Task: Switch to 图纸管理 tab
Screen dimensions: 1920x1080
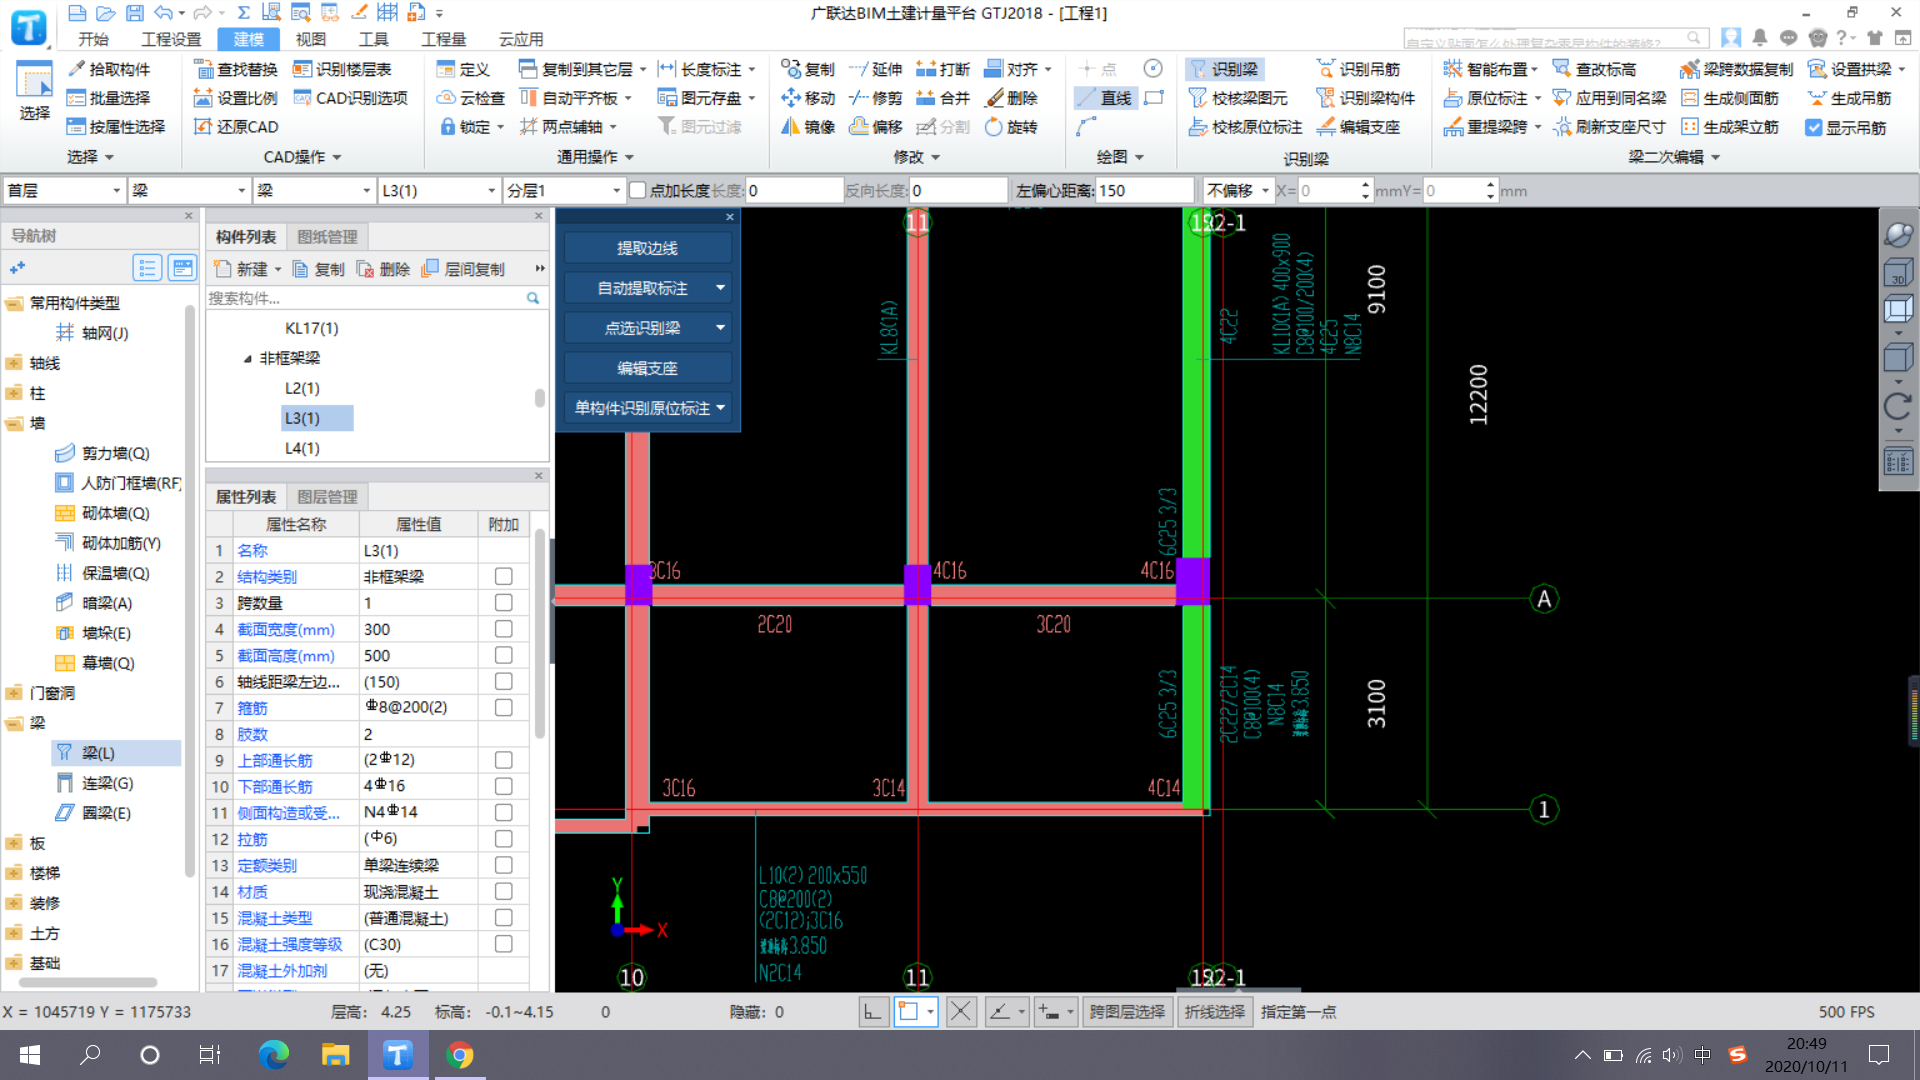Action: click(x=327, y=237)
